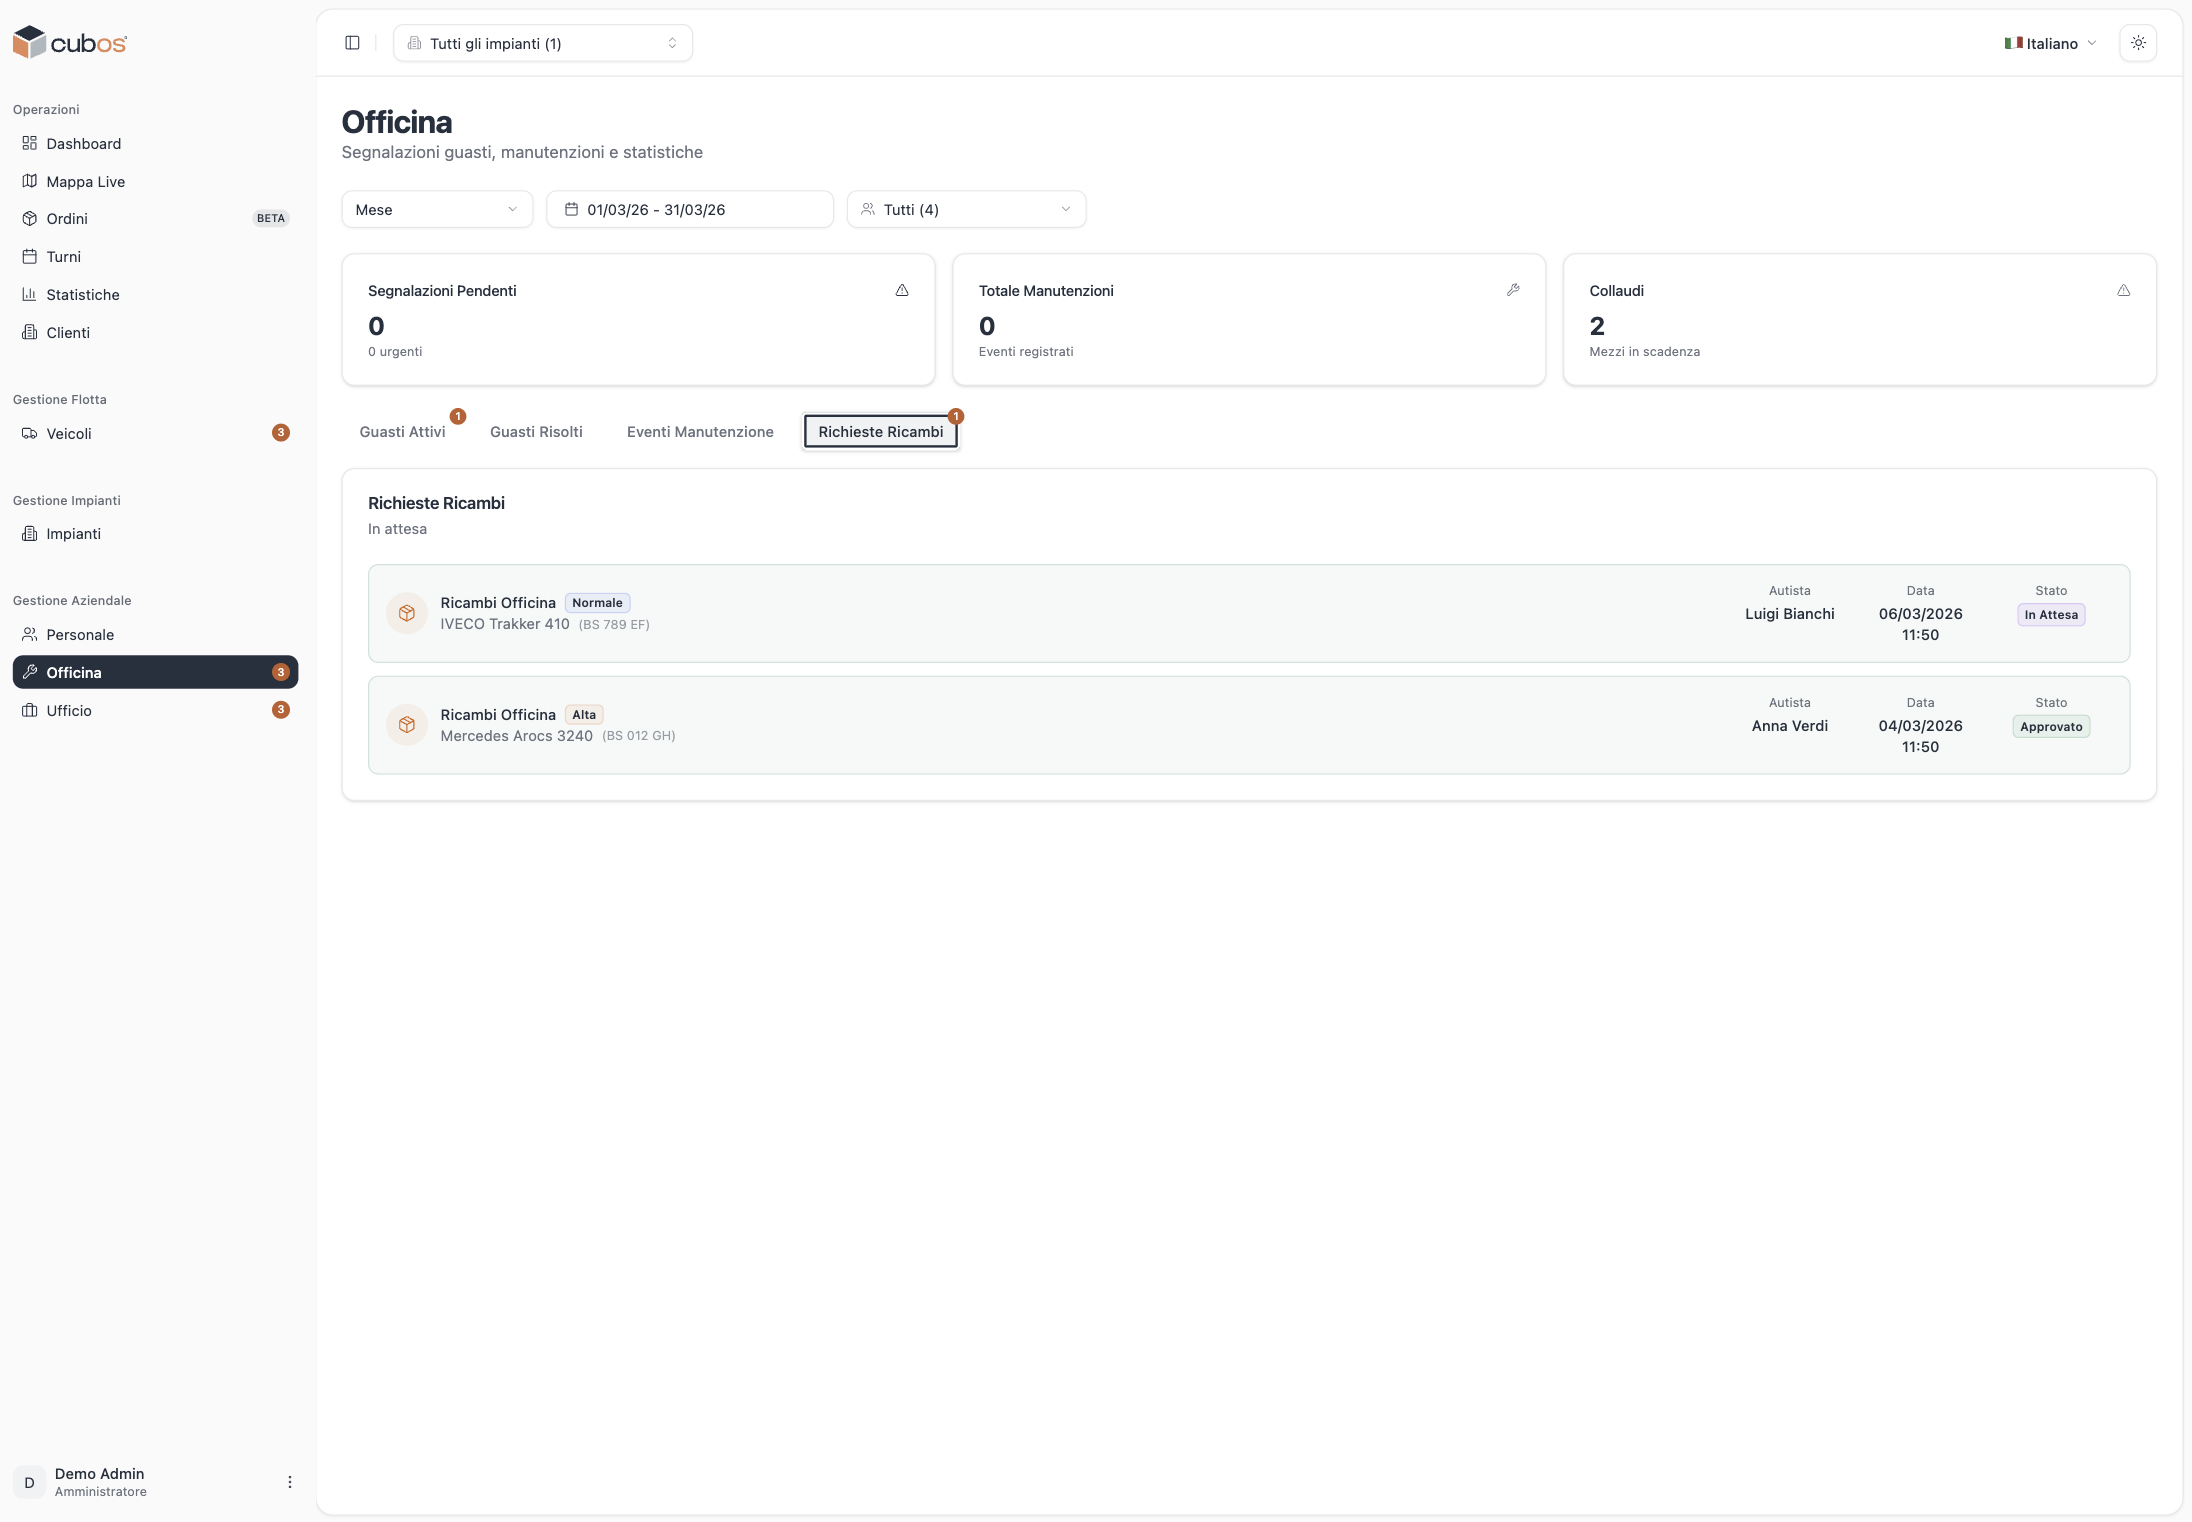The image size is (2192, 1522).
Task: Switch to the Guasti Attivi tab
Action: 402,432
